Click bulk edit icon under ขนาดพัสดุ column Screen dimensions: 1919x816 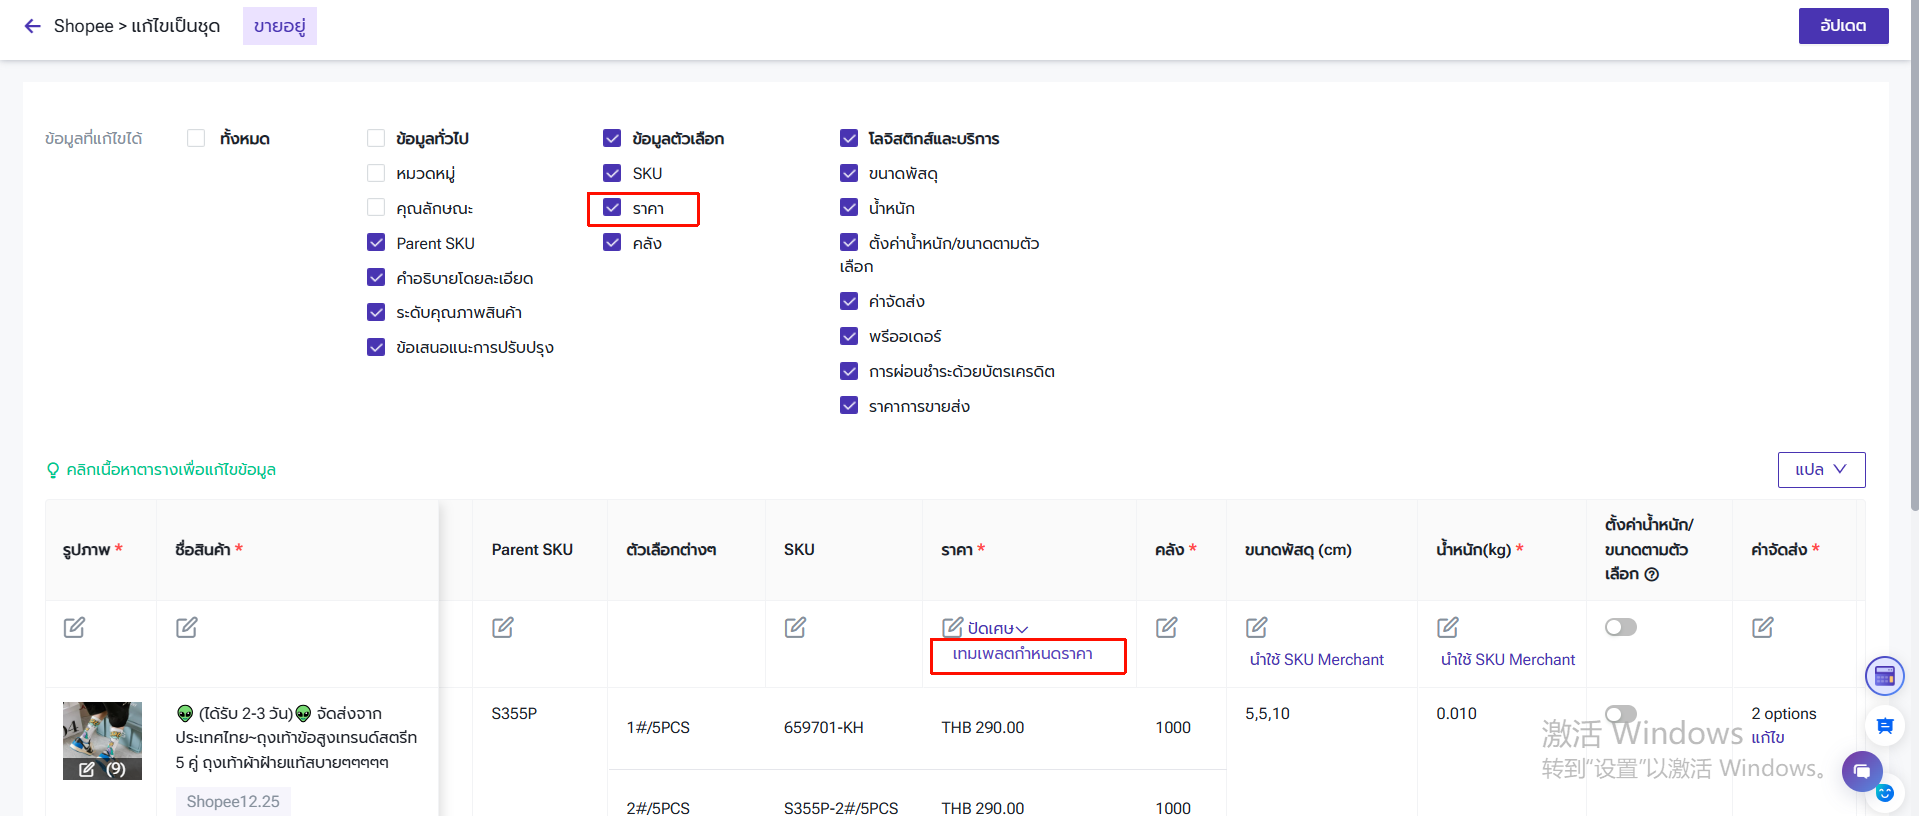point(1257,627)
